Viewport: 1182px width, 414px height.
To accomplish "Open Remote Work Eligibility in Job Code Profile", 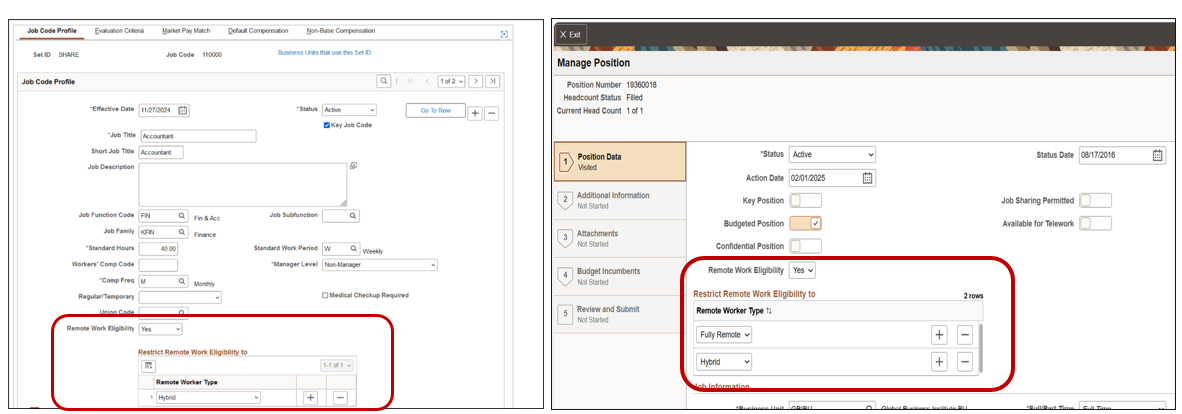I will click(x=161, y=330).
